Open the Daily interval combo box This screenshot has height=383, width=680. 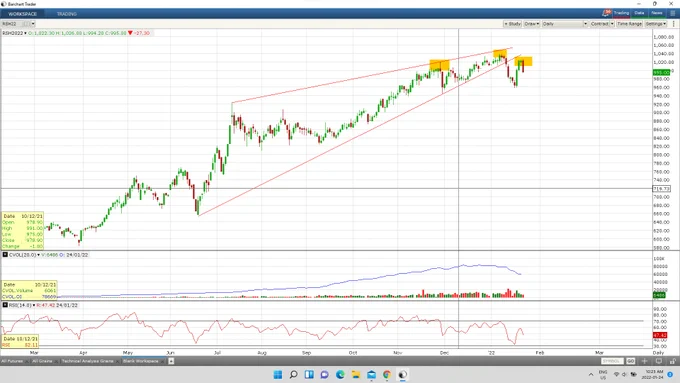click(x=565, y=24)
